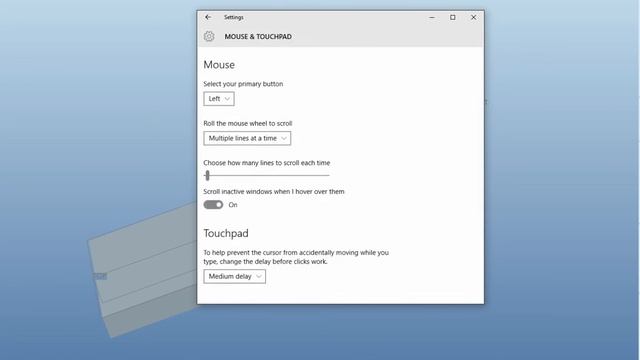Click the Settings gear icon
640x360 pixels.
pos(209,36)
